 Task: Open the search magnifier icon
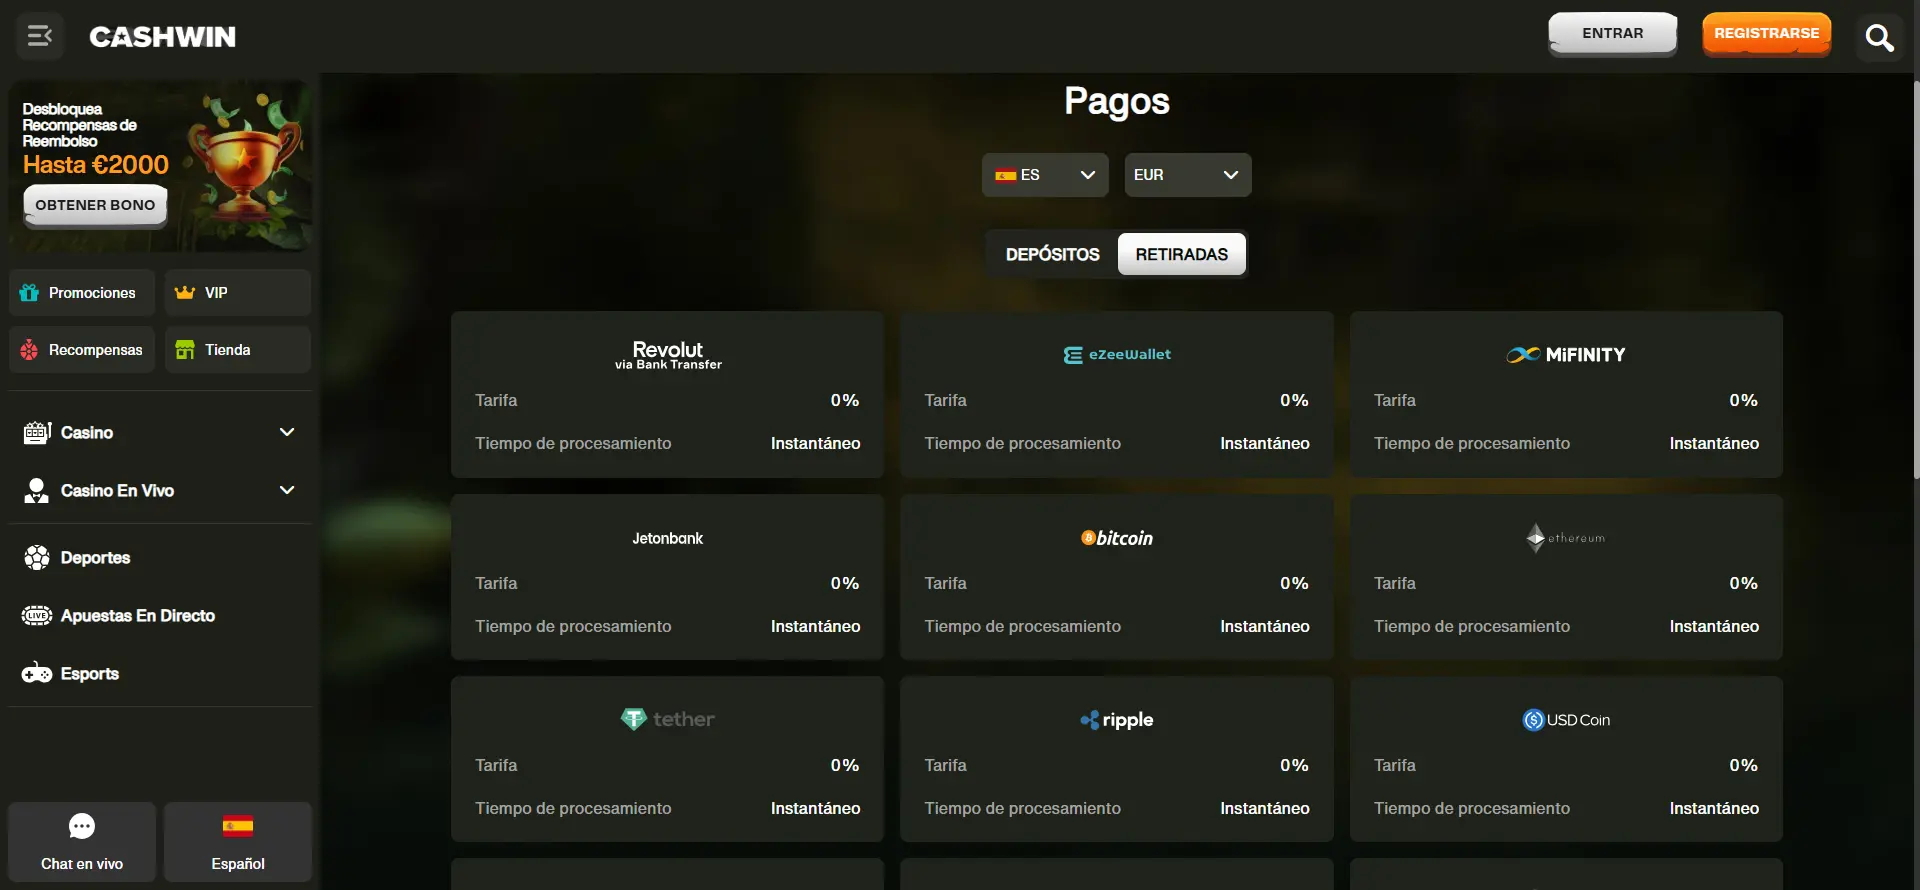click(x=1879, y=38)
